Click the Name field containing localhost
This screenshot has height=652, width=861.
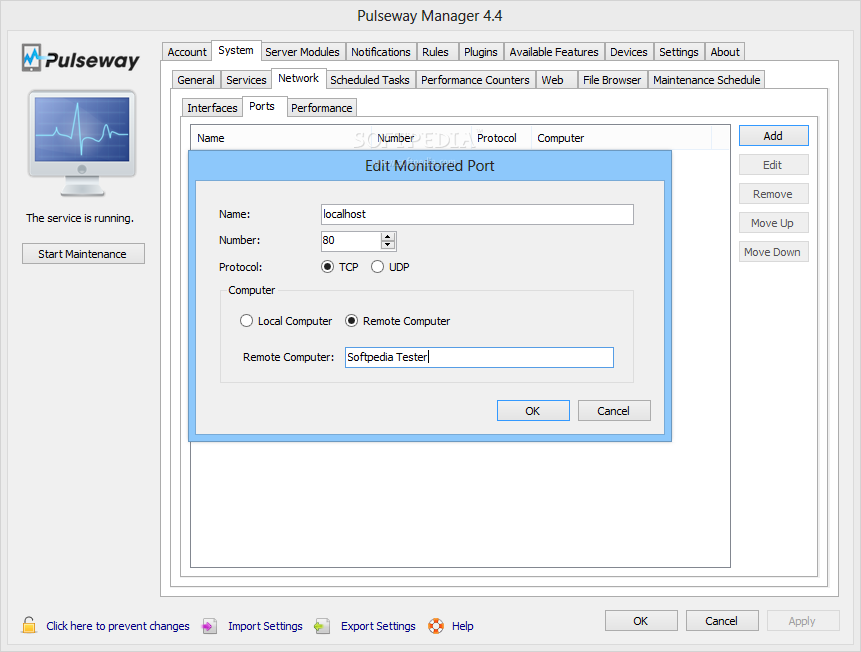coord(477,214)
